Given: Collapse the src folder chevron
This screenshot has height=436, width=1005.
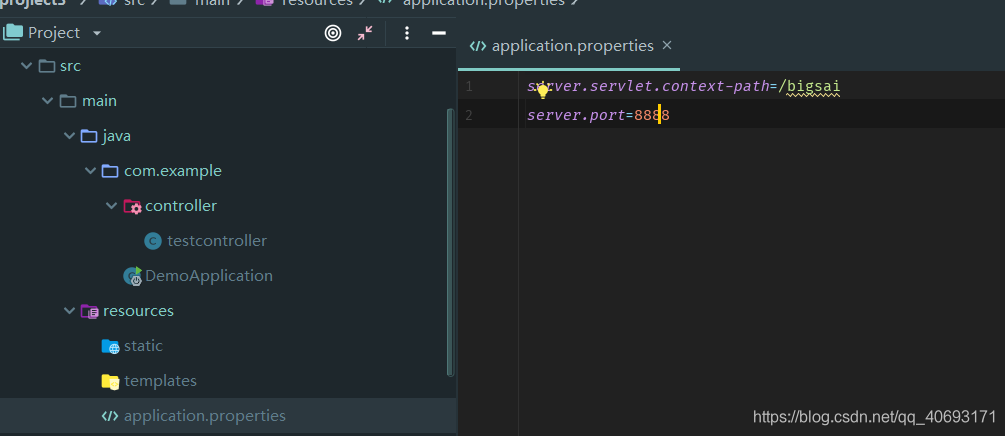Looking at the screenshot, I should click(26, 66).
